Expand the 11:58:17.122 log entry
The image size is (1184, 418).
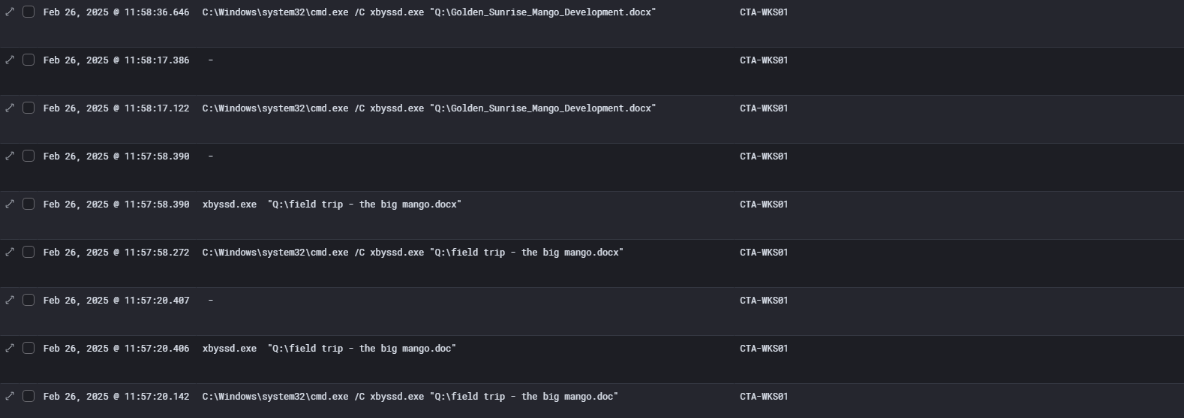tap(10, 108)
